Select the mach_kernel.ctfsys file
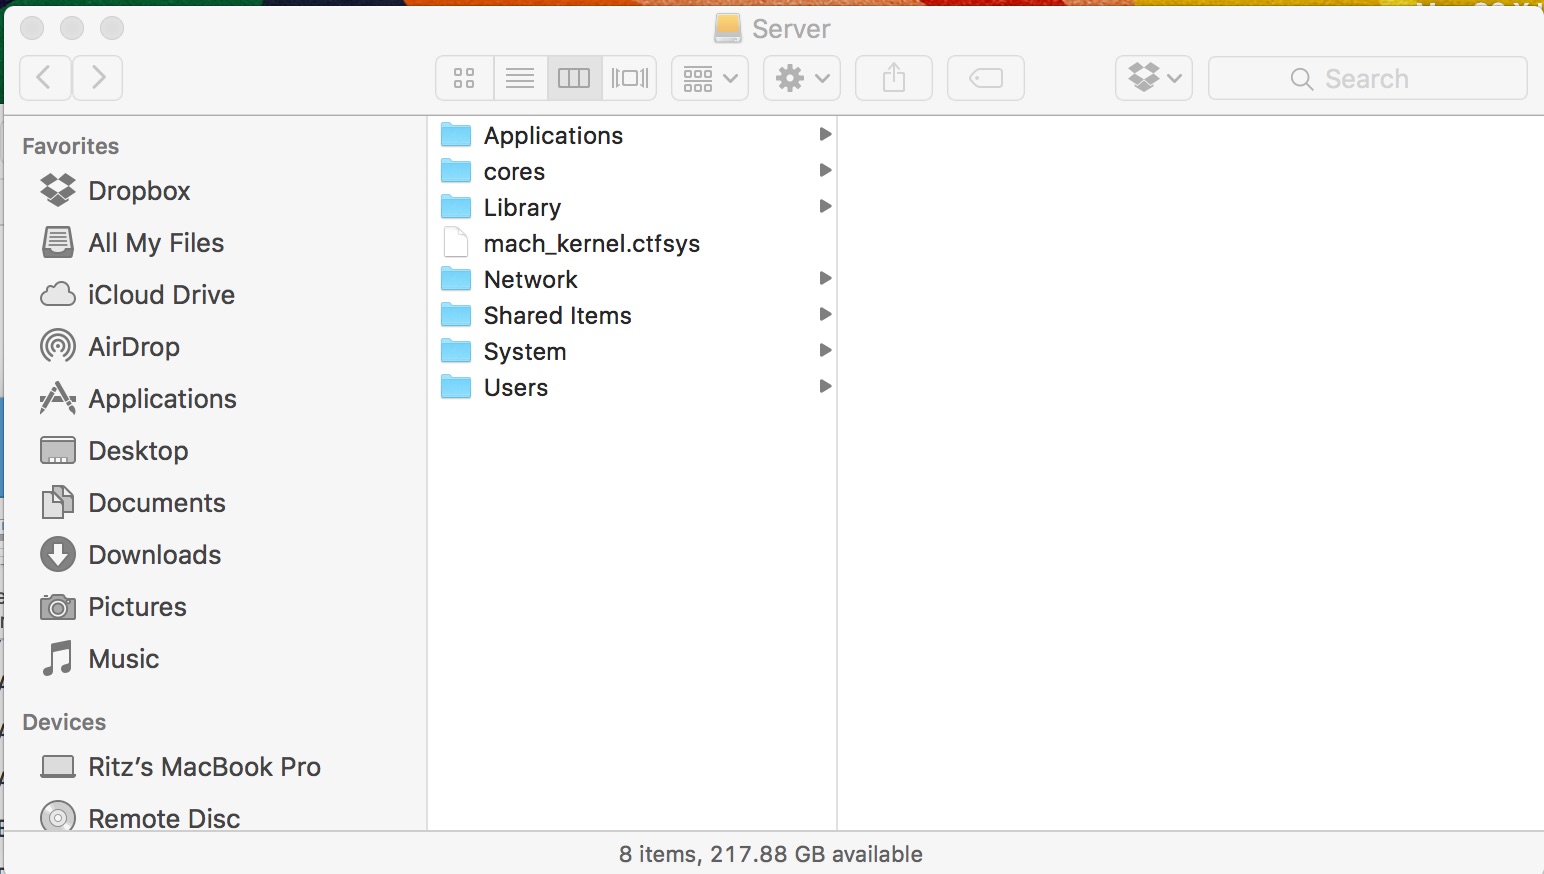 pyautogui.click(x=632, y=243)
